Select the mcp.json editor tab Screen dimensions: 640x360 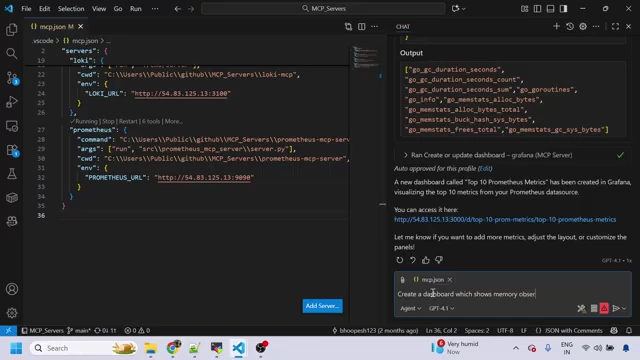(56, 27)
